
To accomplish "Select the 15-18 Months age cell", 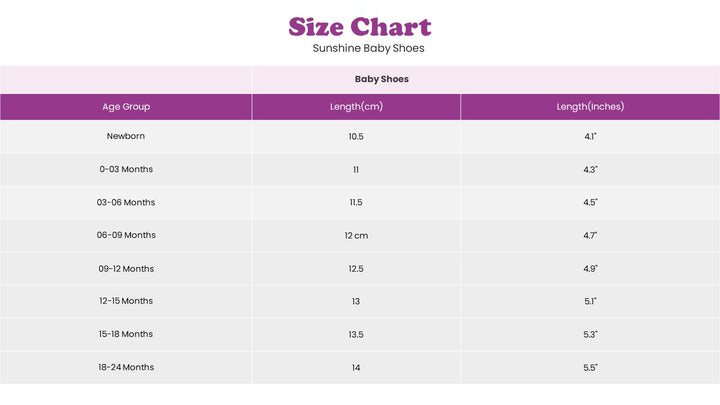I will (x=126, y=334).
